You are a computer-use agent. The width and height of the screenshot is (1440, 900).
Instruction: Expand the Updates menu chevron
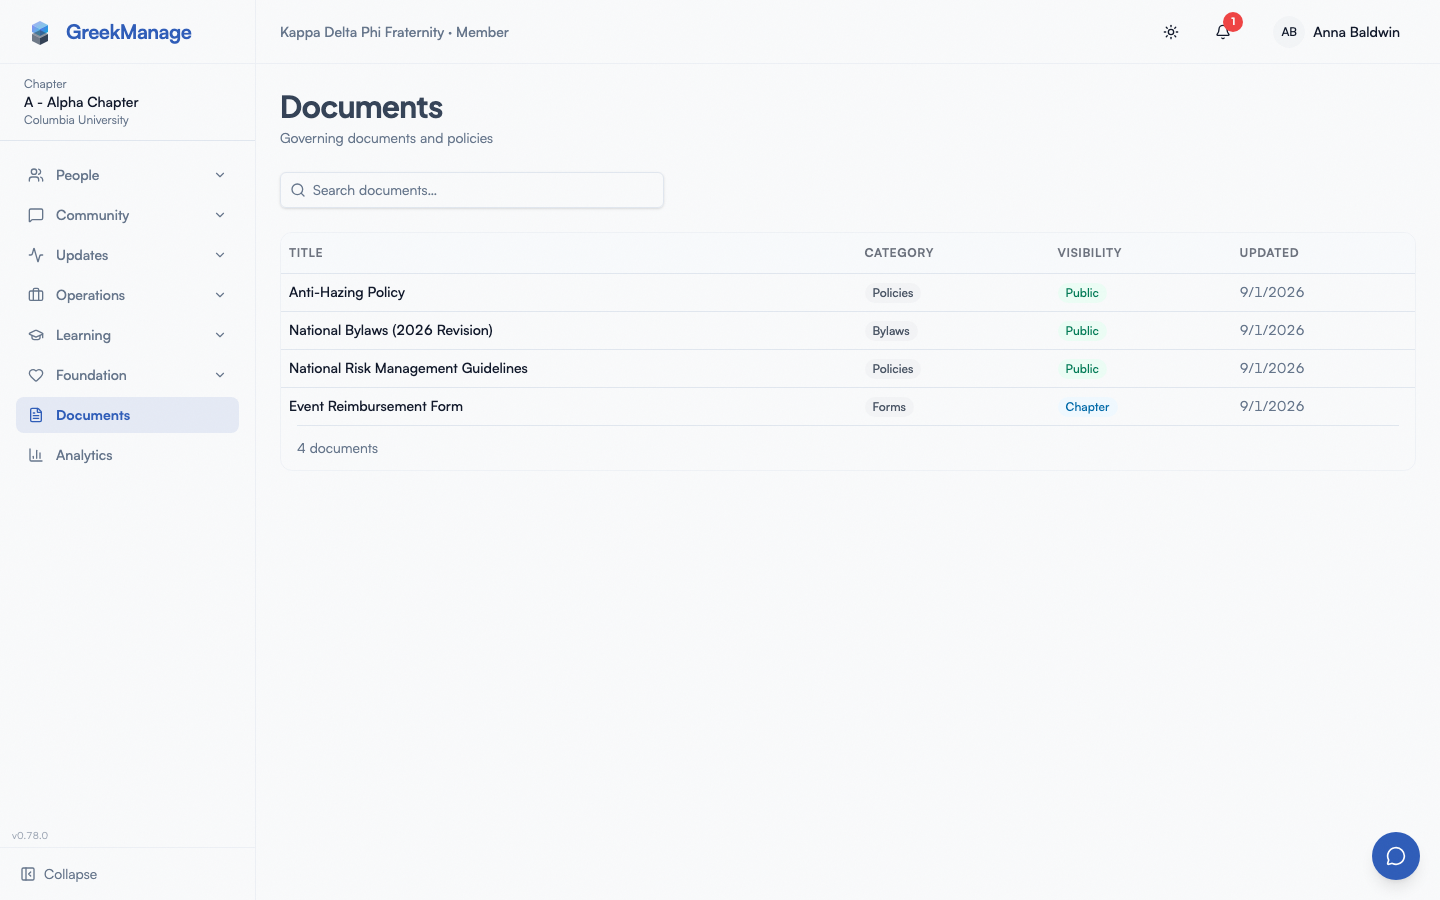pos(220,255)
